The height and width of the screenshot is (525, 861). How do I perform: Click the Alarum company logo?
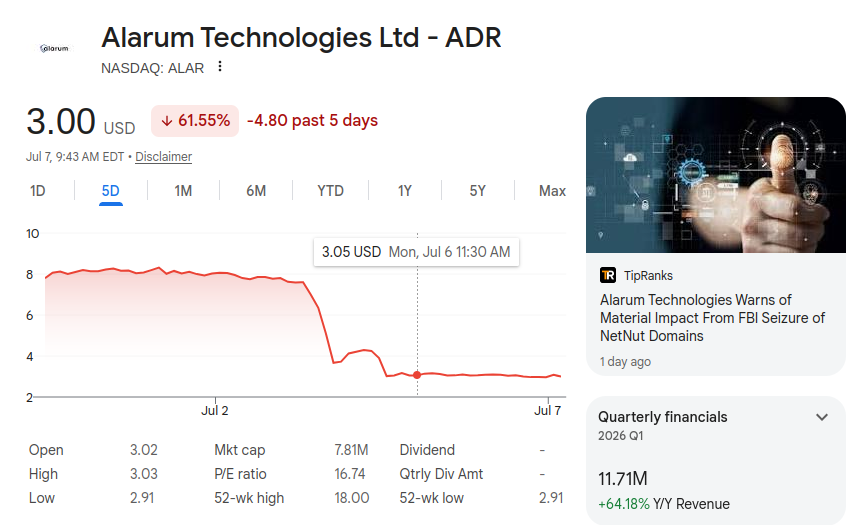[54, 48]
